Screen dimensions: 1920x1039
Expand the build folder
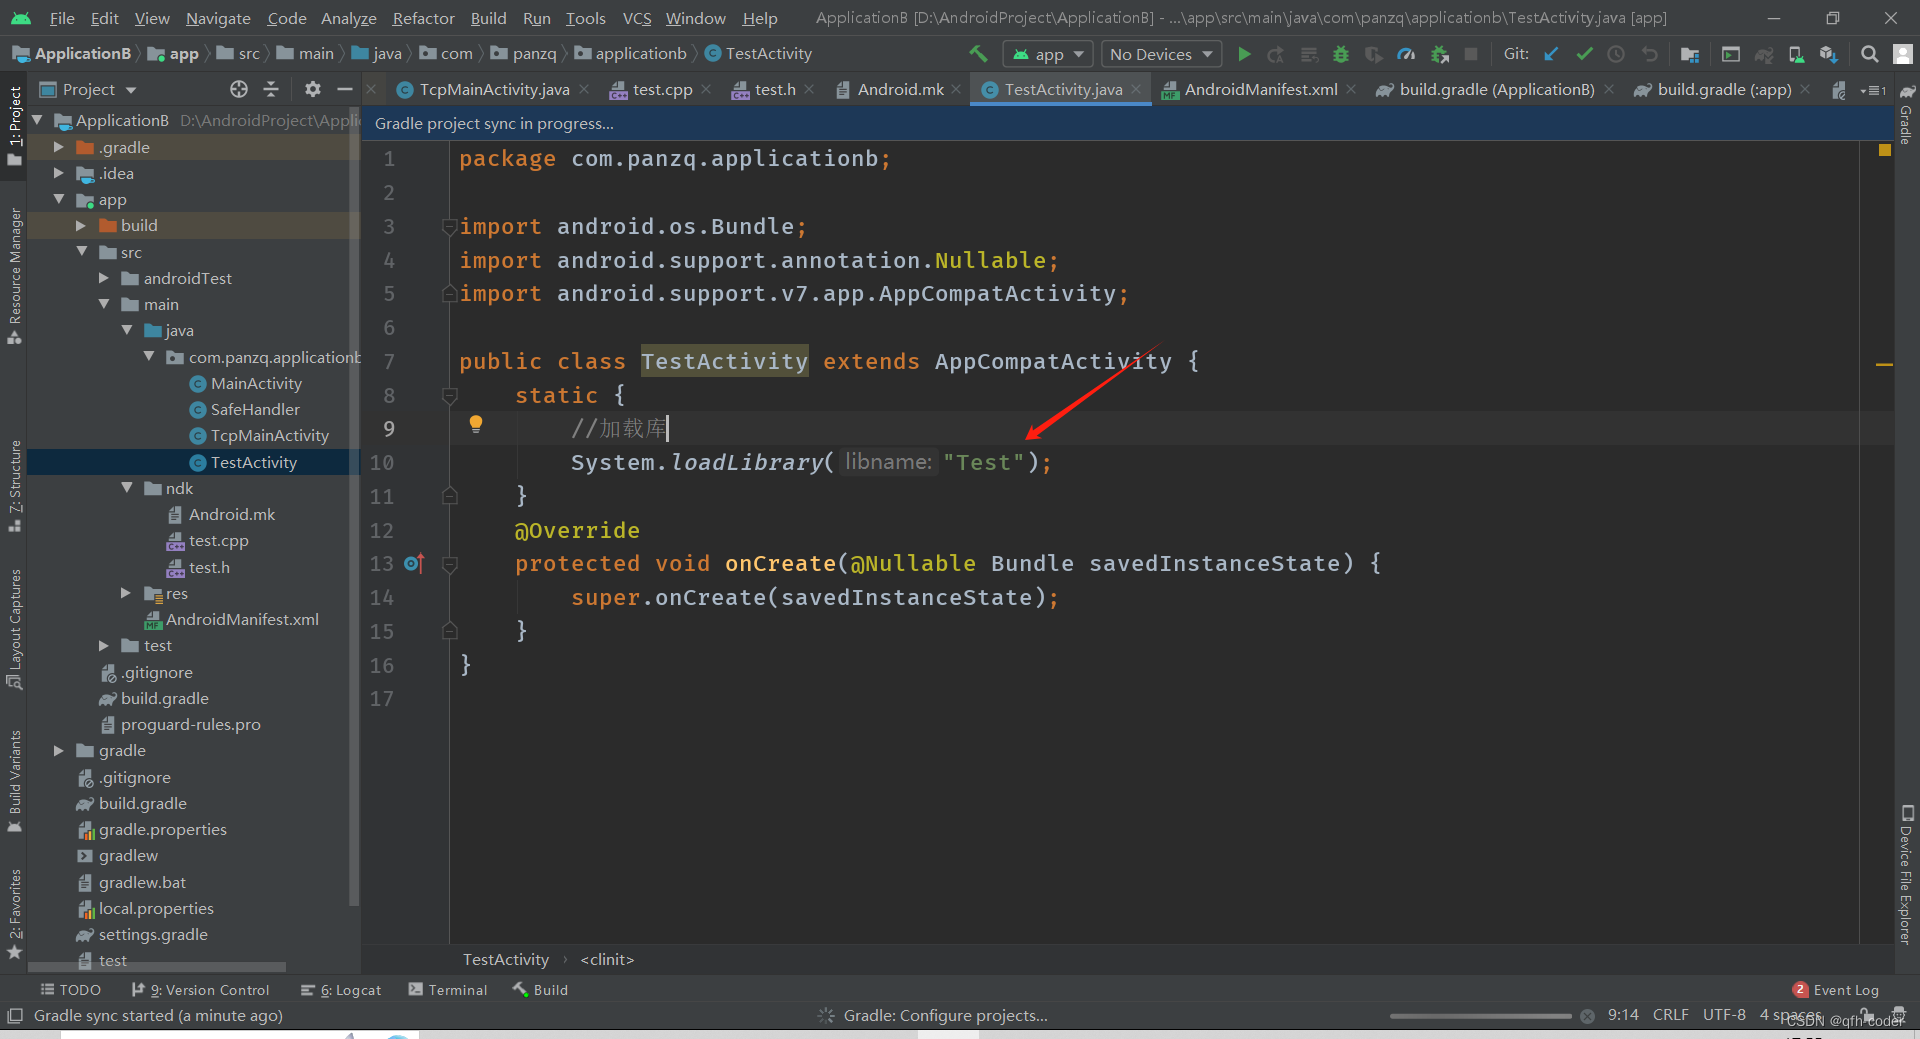[x=80, y=226]
